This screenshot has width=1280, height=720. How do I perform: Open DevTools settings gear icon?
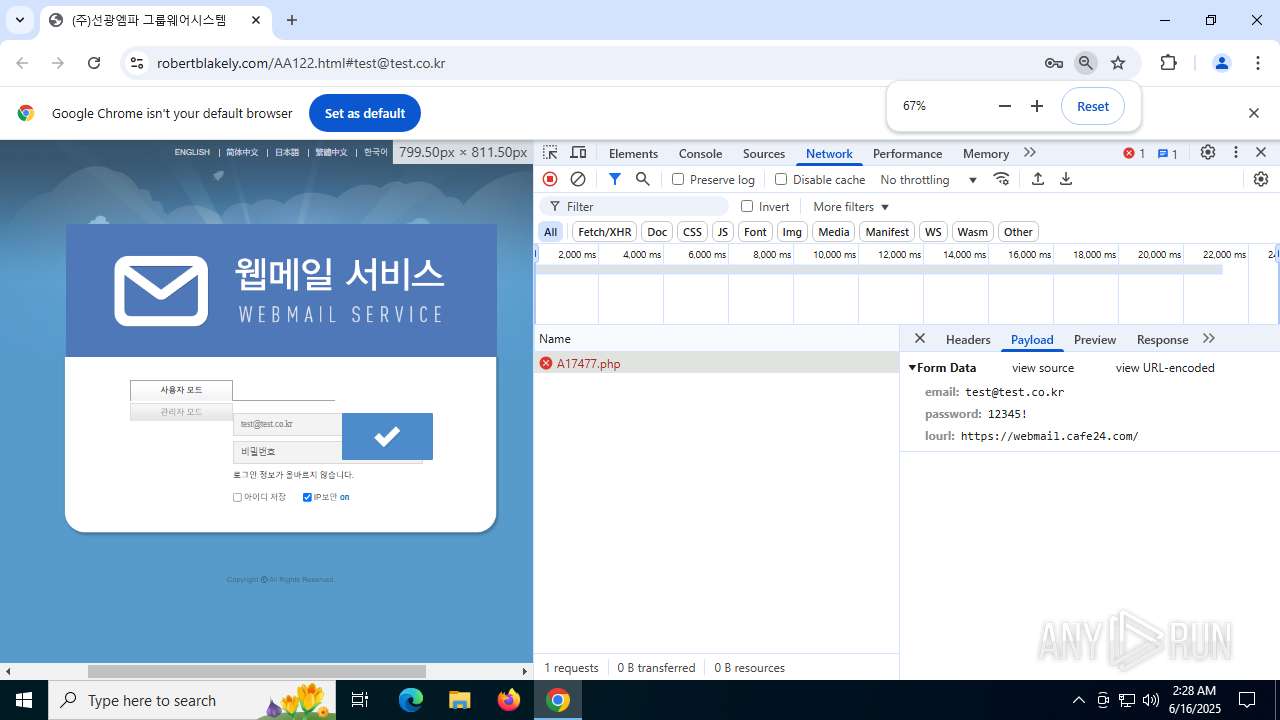pos(1208,153)
